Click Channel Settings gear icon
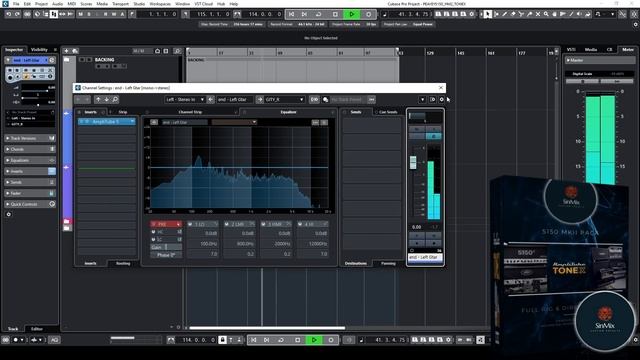640x360 pixels. (441, 100)
